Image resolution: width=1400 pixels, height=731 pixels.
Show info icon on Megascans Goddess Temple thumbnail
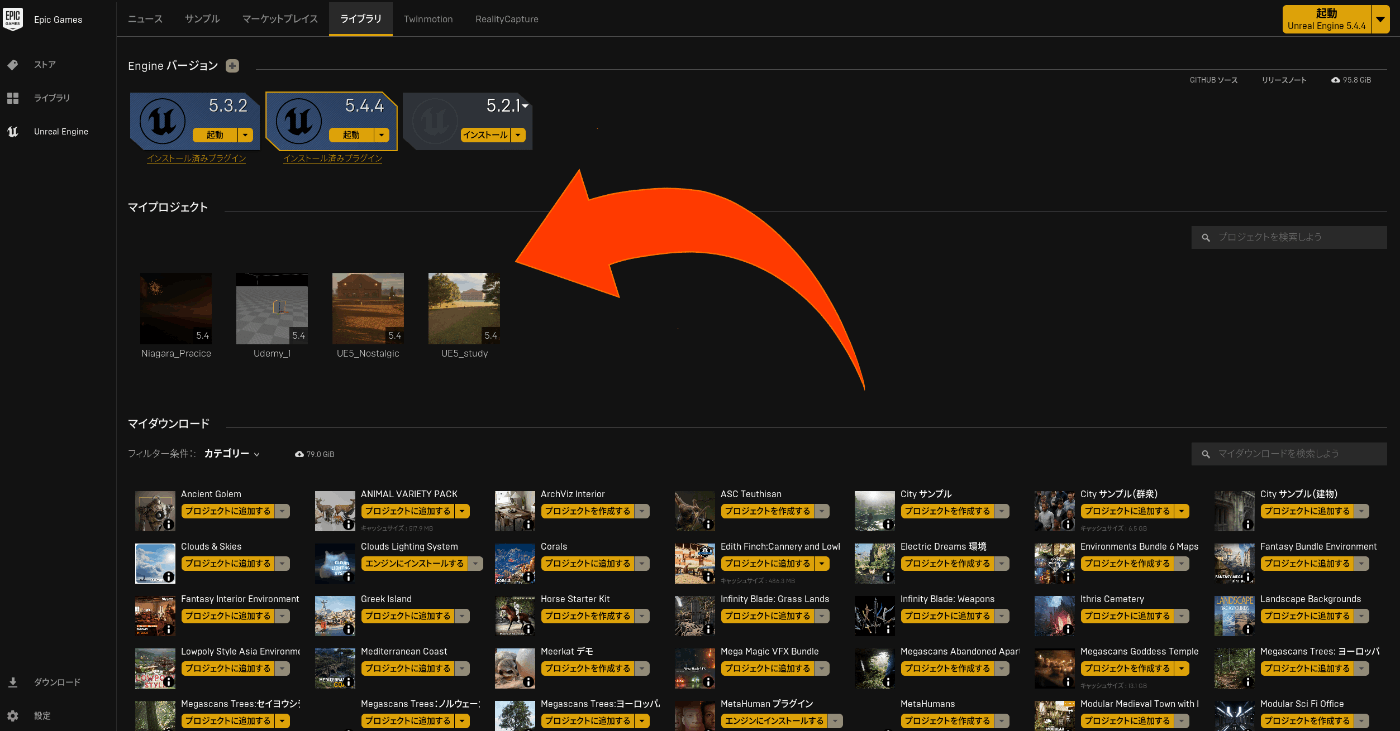pyautogui.click(x=1069, y=682)
